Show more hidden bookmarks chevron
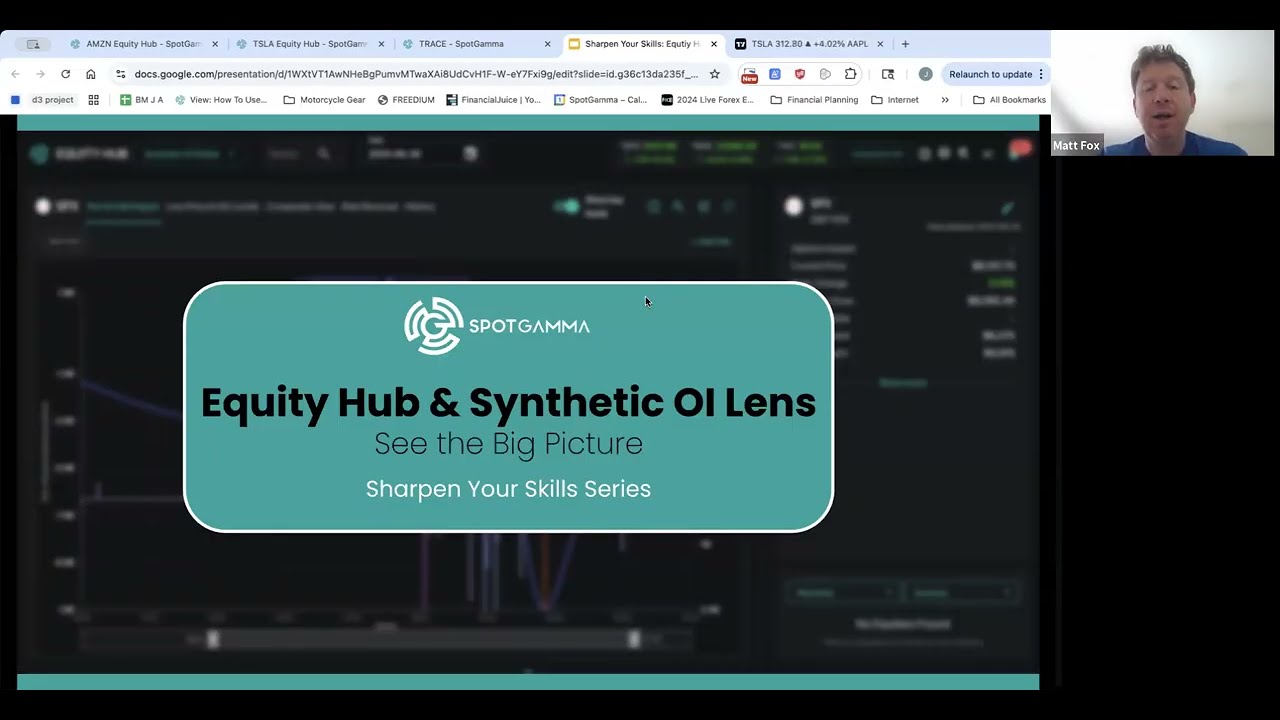 coord(945,100)
